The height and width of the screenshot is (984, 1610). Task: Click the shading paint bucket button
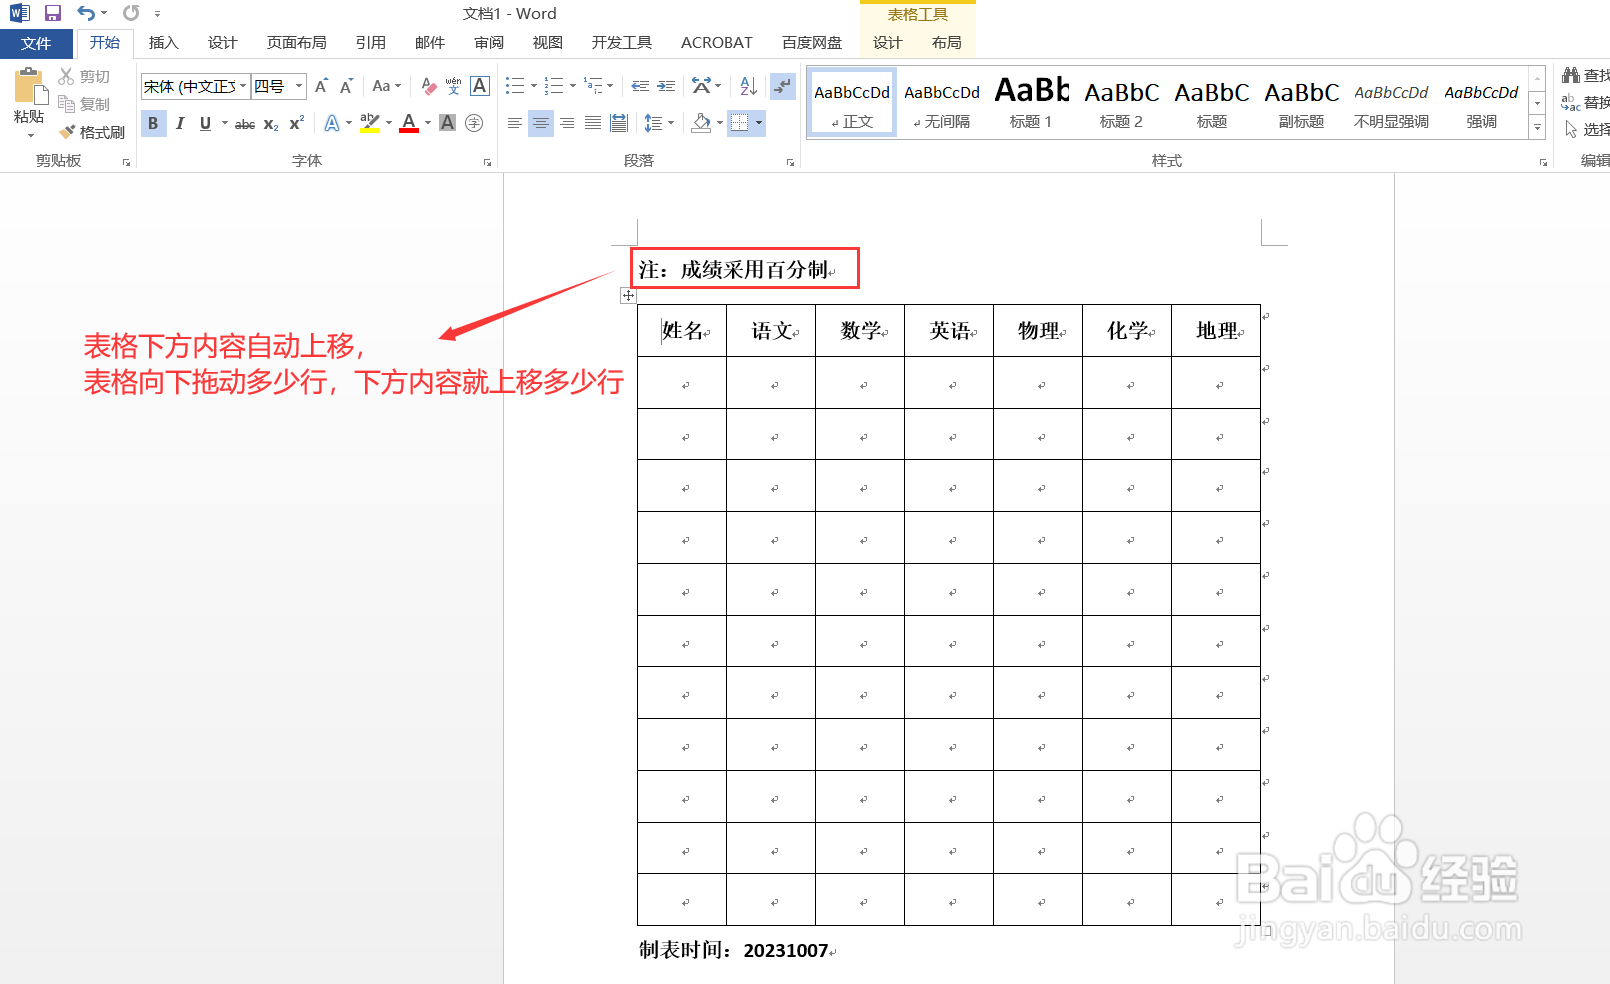[701, 123]
